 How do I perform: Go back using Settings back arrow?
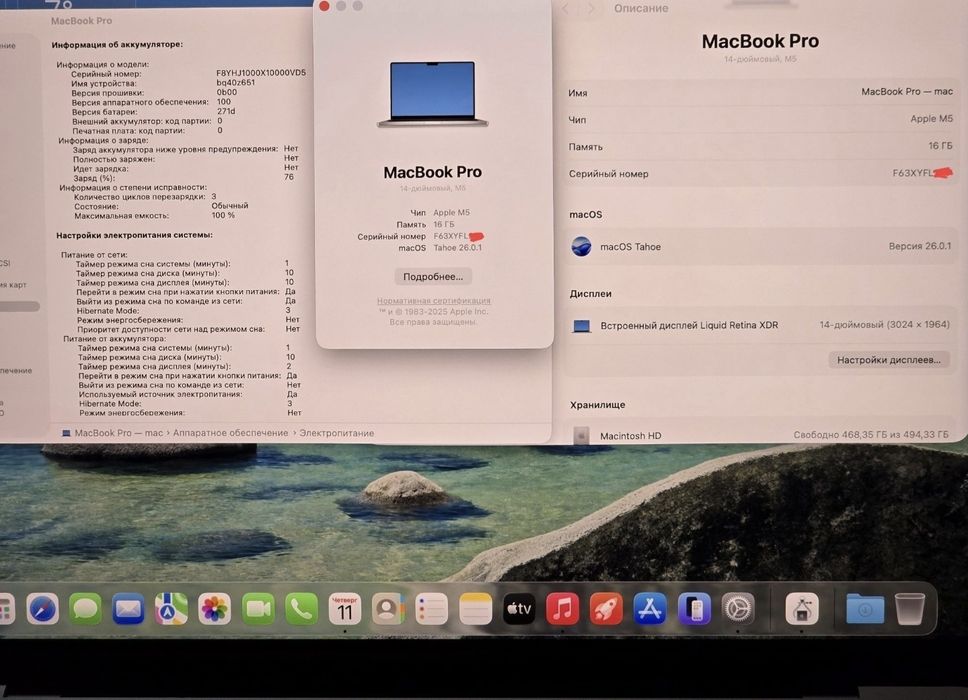[x=565, y=9]
